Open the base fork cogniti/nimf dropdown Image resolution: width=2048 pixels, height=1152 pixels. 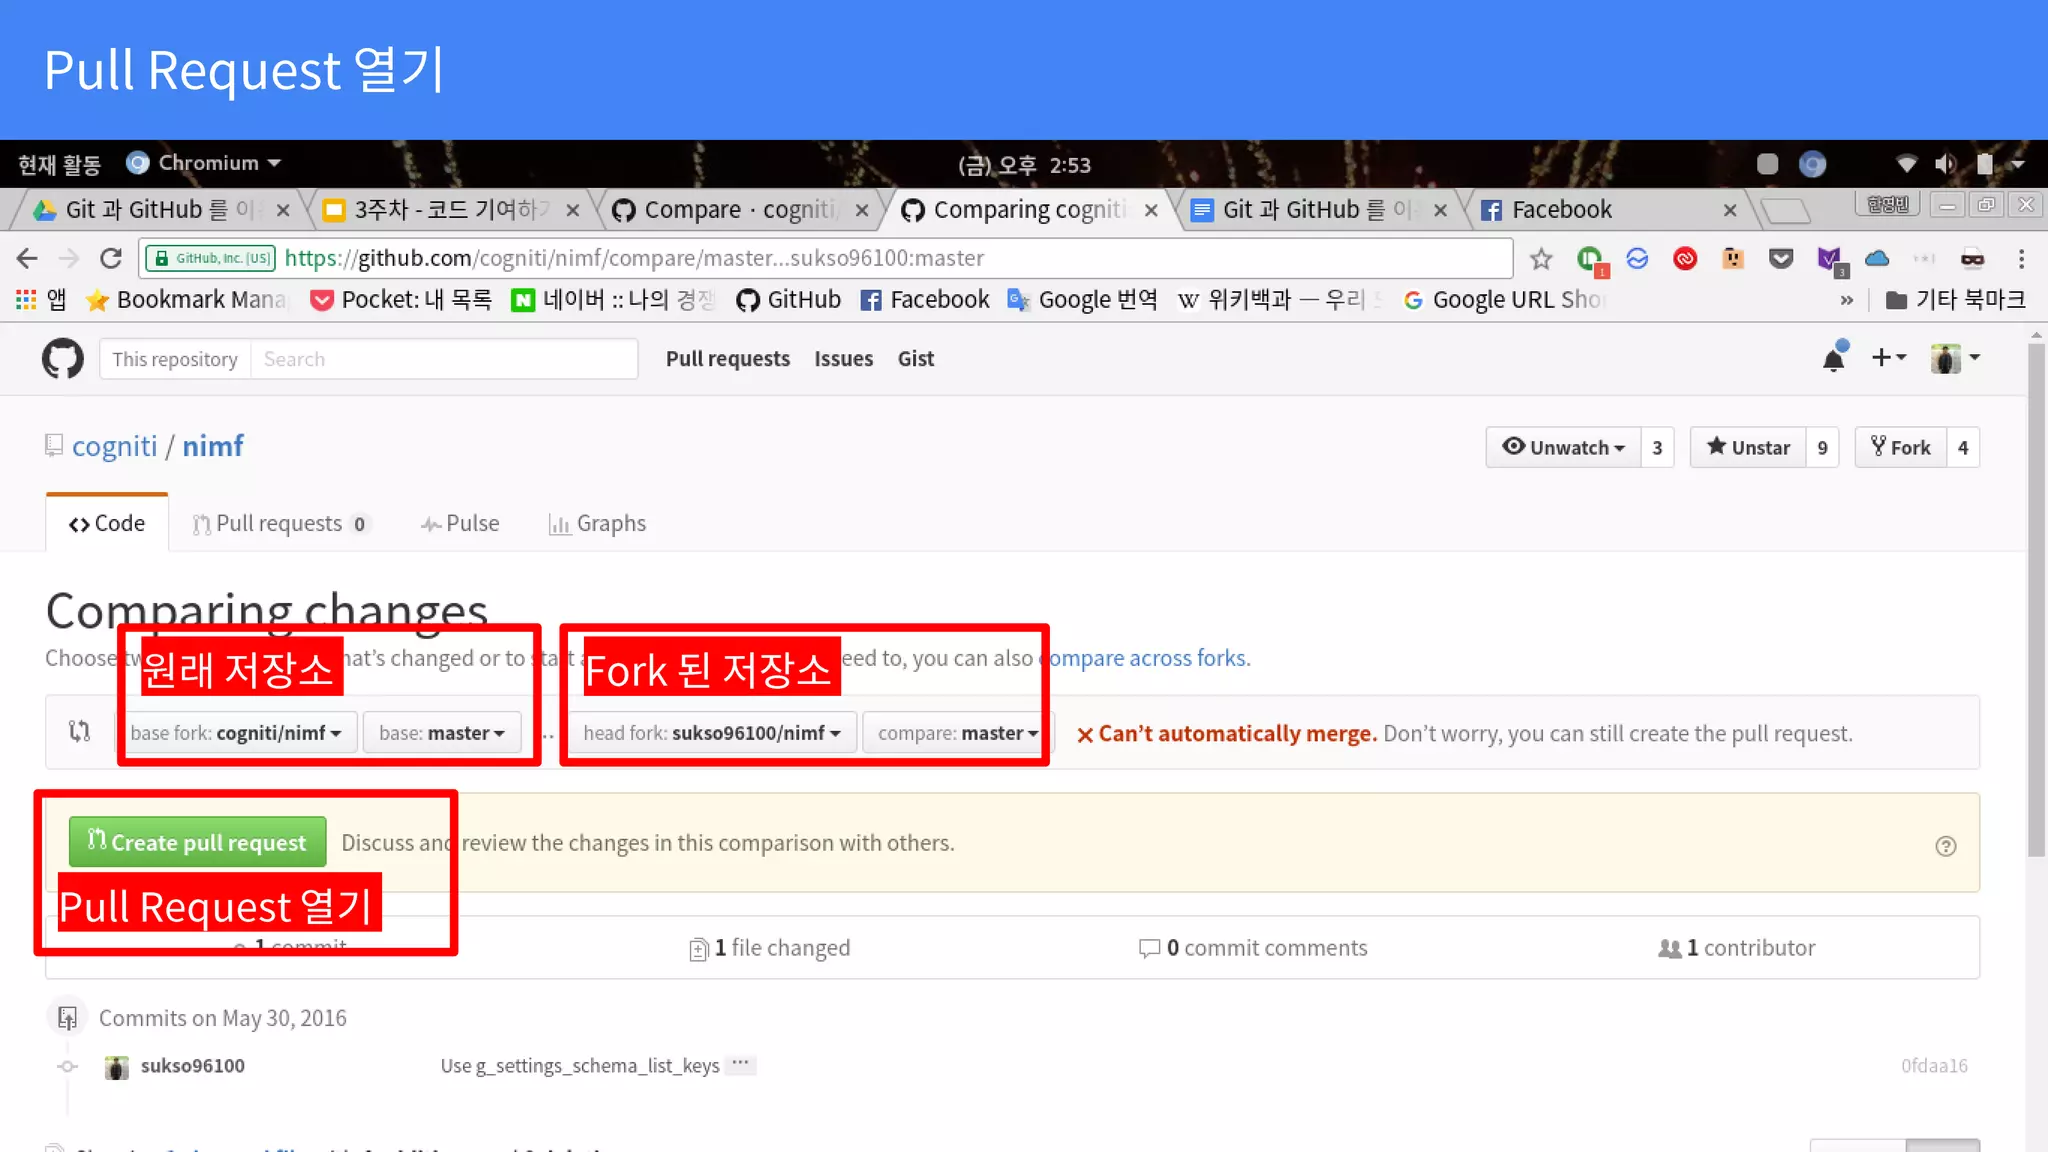coord(236,733)
